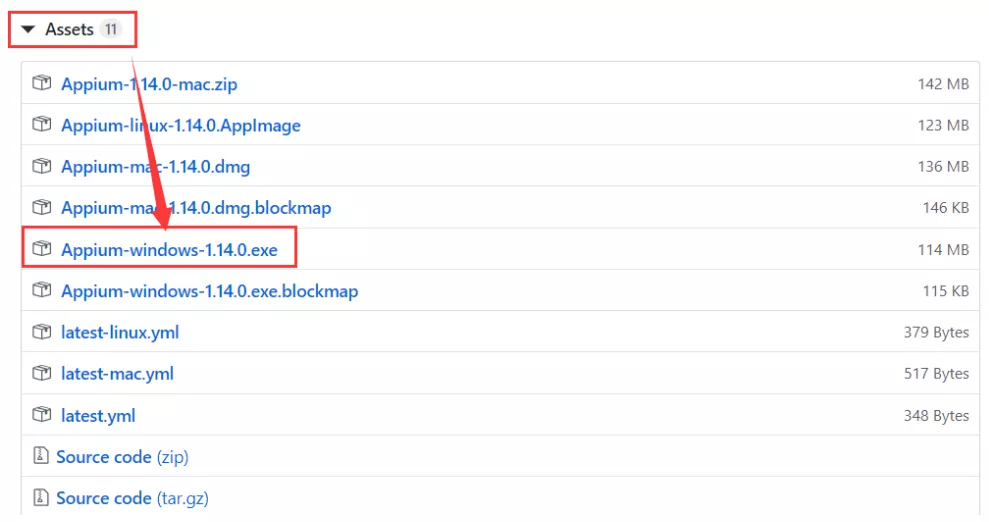Click package icon beside Appium-windows exe.blockmap
Viewport: 989px width, 522px height.
tap(42, 289)
